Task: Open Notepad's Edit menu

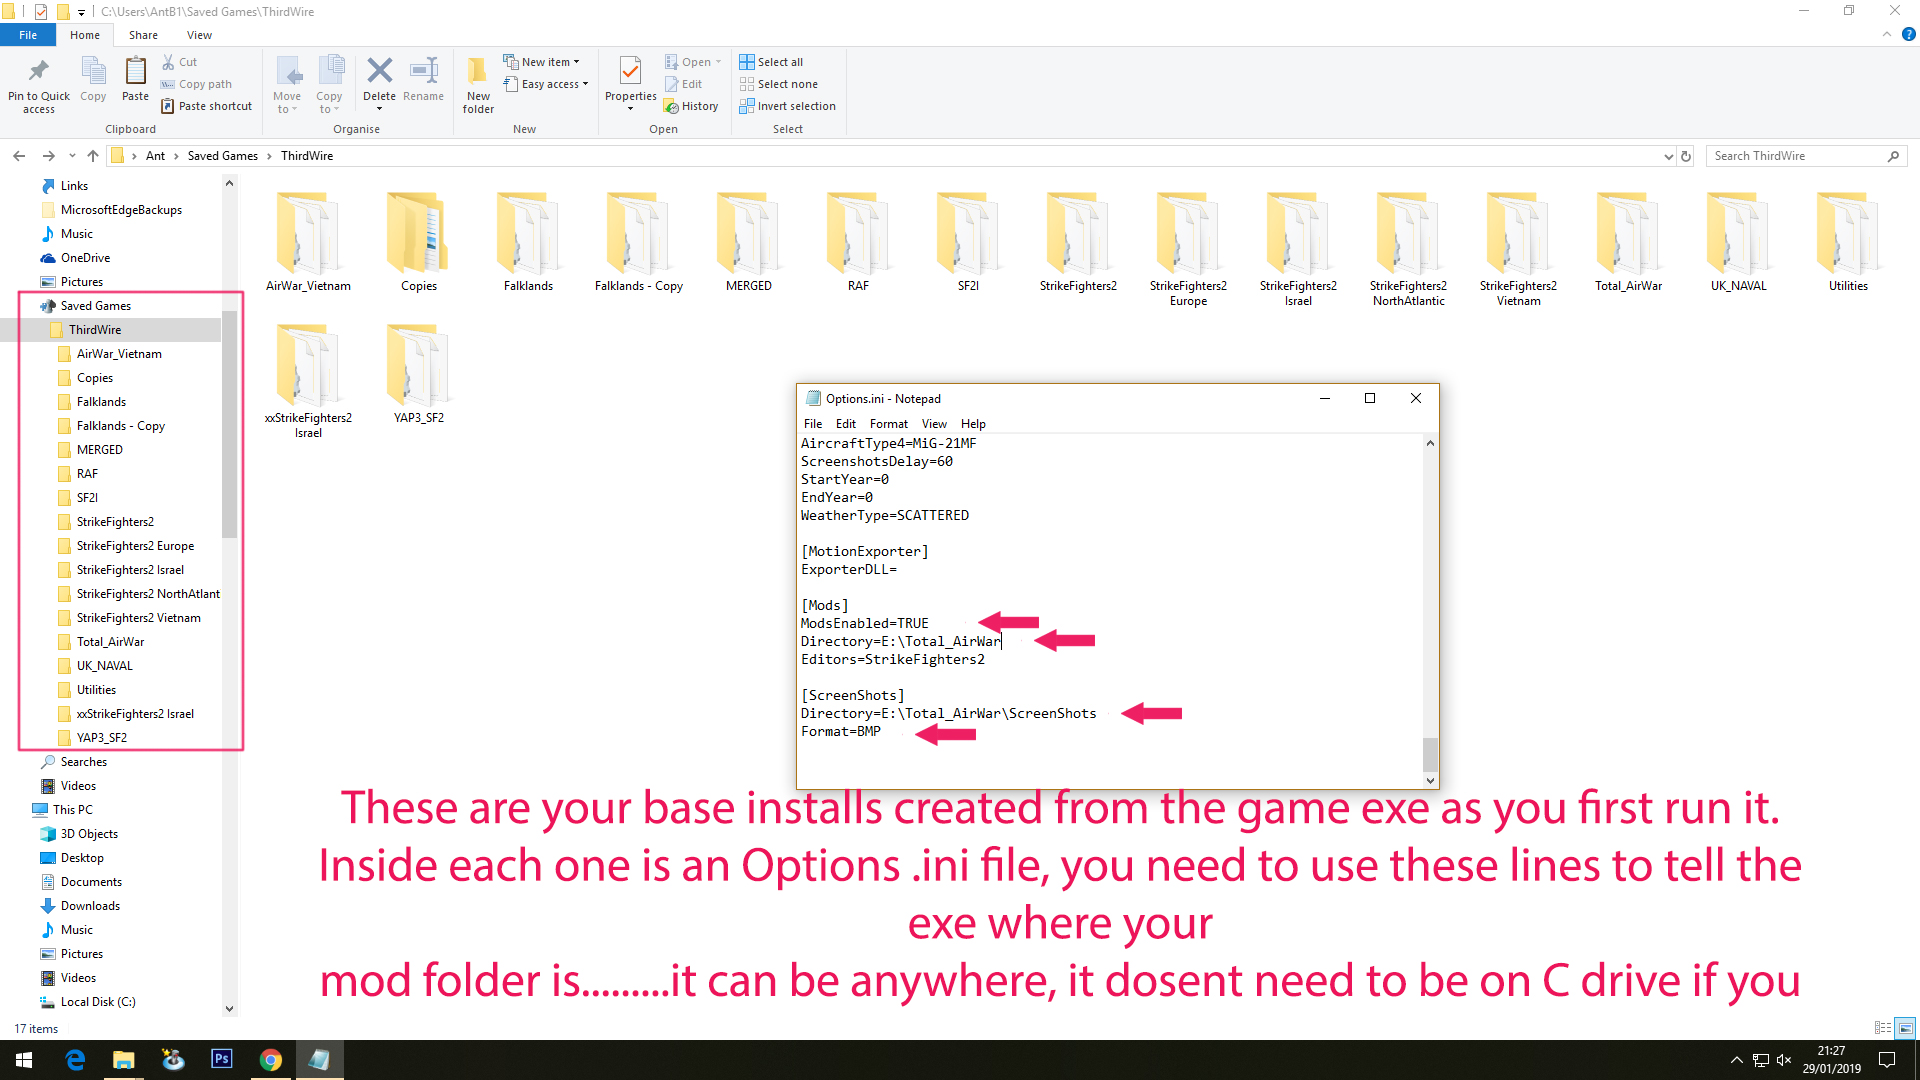Action: click(845, 424)
